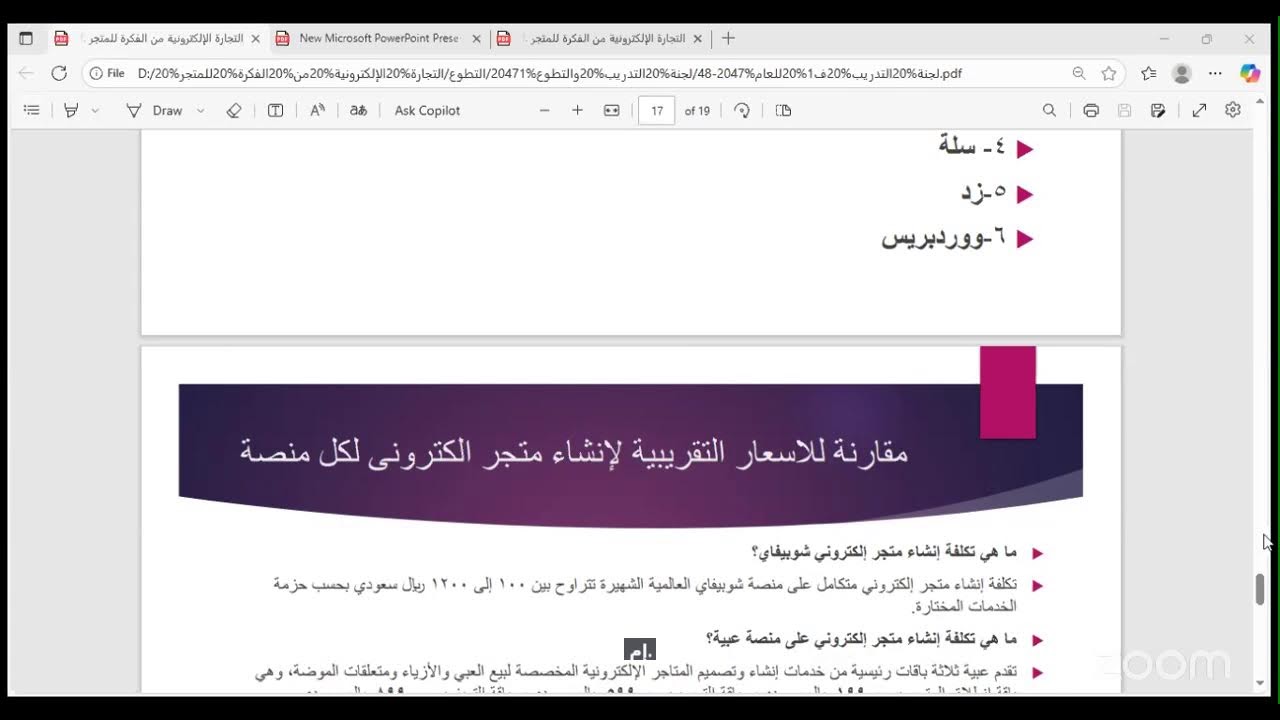This screenshot has height=720, width=1280.
Task: Click the vertical scrollbar thumb
Action: click(x=1260, y=589)
